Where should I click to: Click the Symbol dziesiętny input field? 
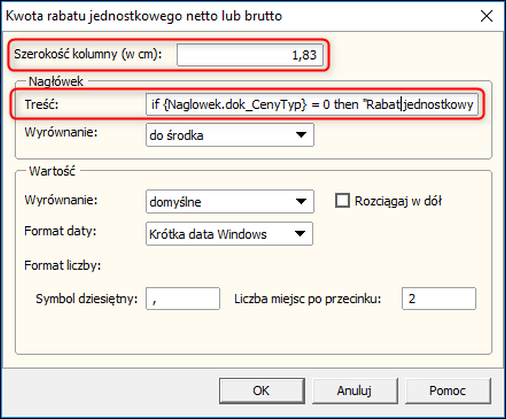183,299
